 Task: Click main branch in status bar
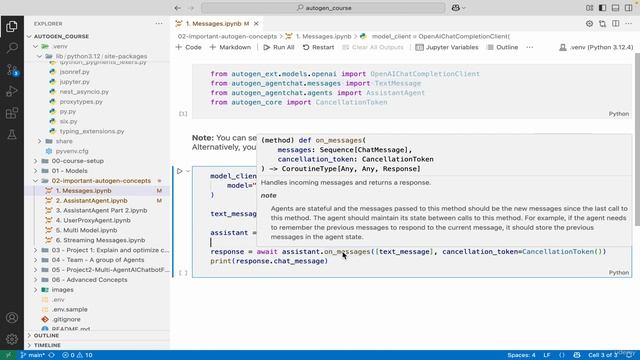pyautogui.click(x=33, y=355)
